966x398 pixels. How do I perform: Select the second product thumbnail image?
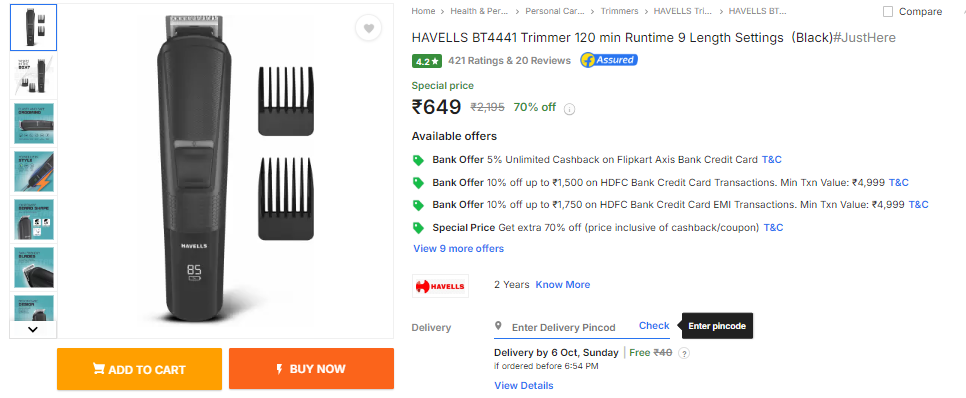click(x=33, y=76)
